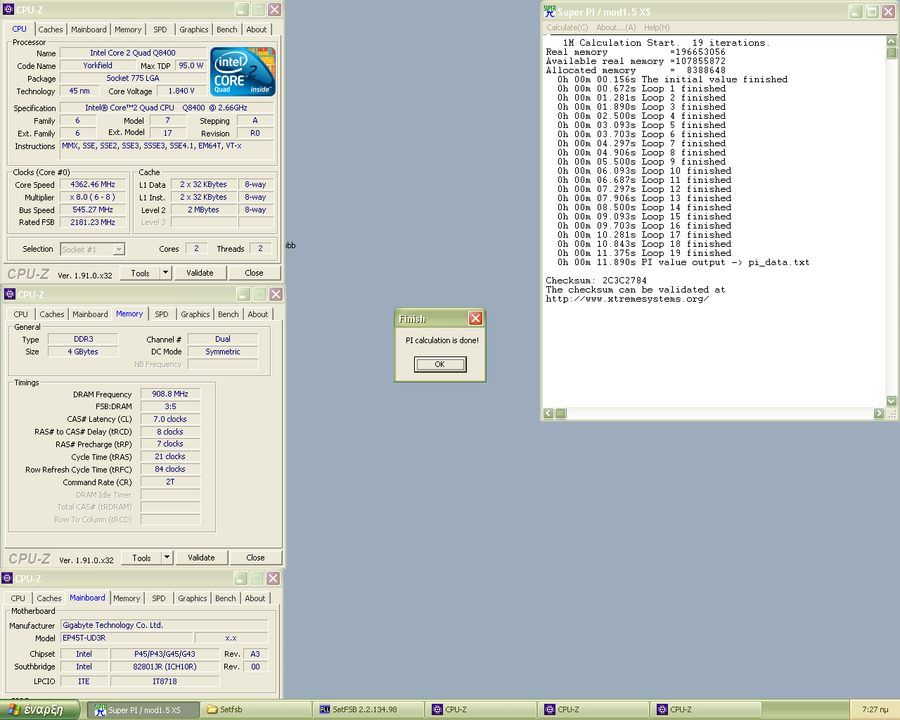Open the About tab in top CPU-Z window
The width and height of the screenshot is (900, 720).
[257, 29]
